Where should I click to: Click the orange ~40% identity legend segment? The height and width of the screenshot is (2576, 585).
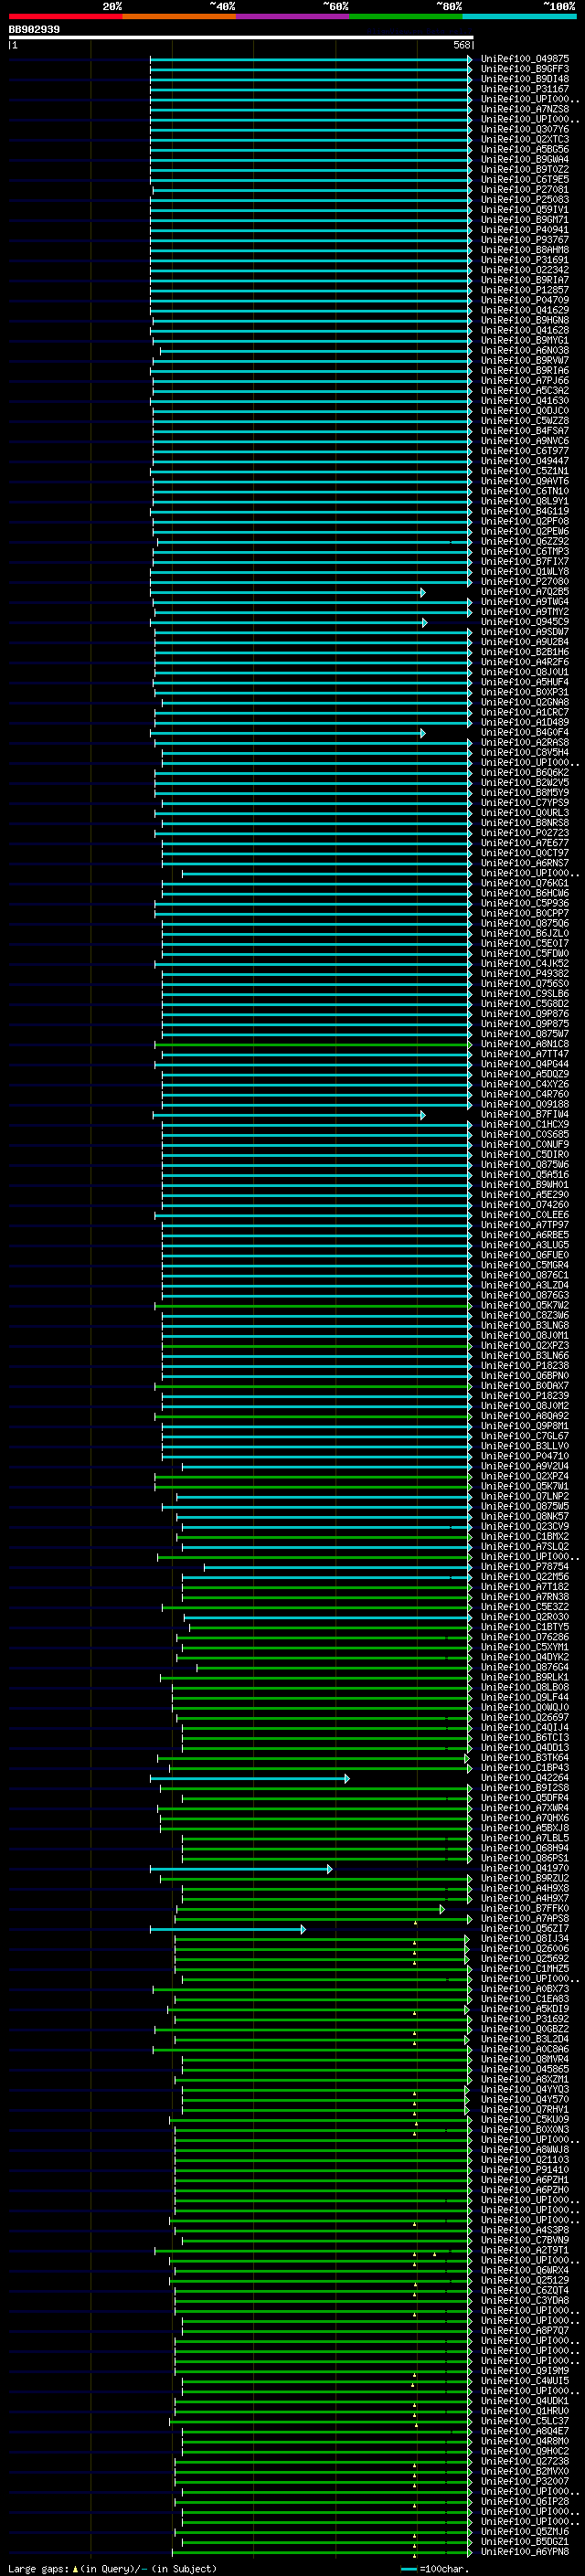tap(179, 16)
